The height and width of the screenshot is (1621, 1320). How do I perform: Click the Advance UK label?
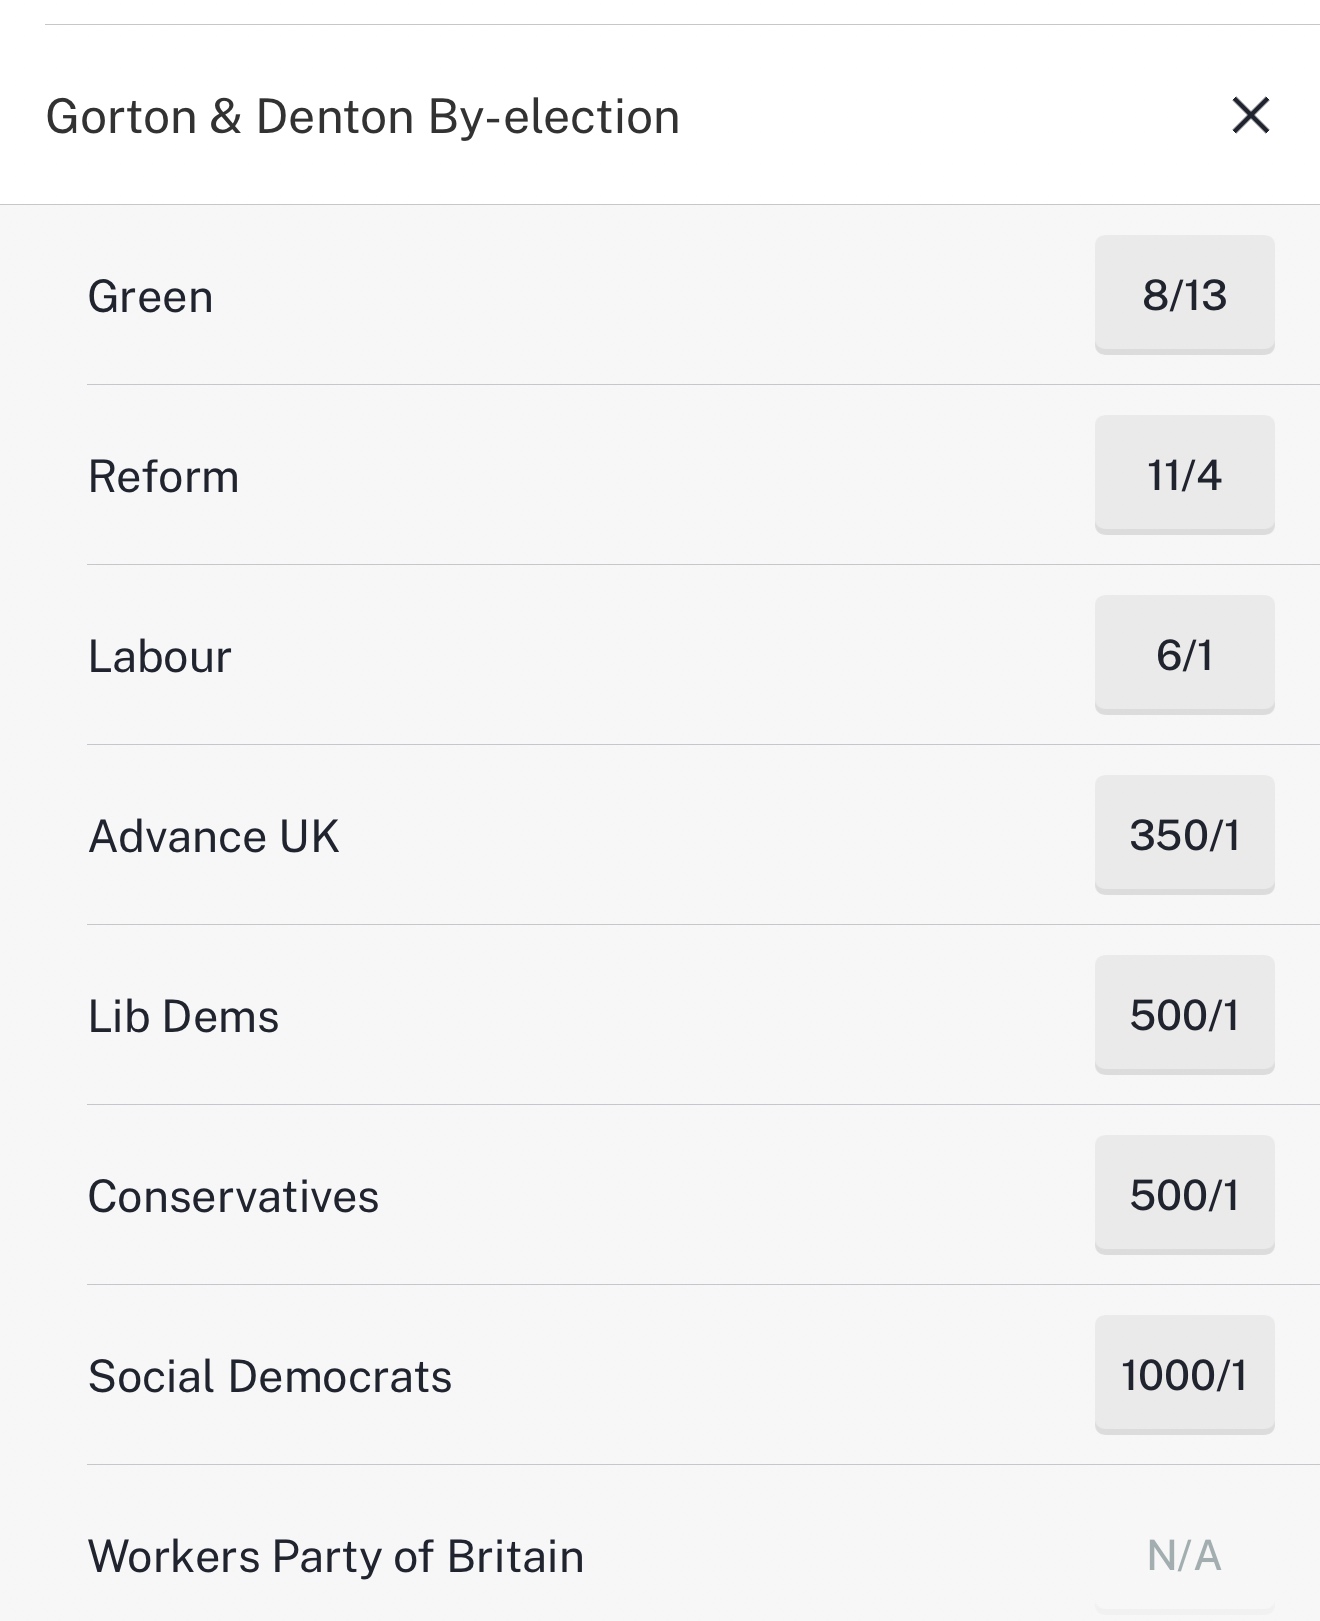tap(214, 837)
